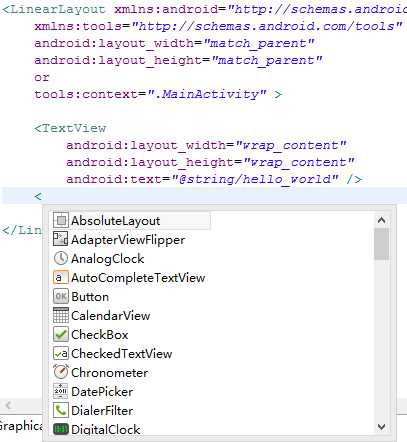Image resolution: width=407 pixels, height=442 pixels.
Task: Click the TextView wrap_content layout_height line
Action: [x=210, y=162]
